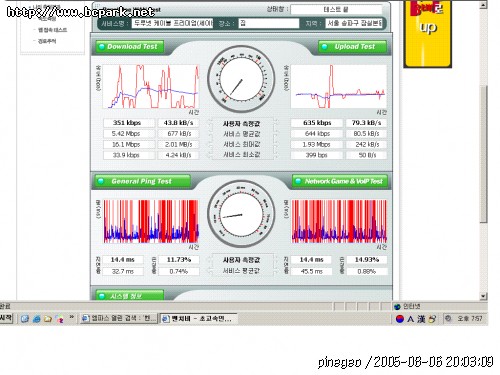Launch Network Game & VoIP Test
This screenshot has width=500, height=375.
pos(340,181)
